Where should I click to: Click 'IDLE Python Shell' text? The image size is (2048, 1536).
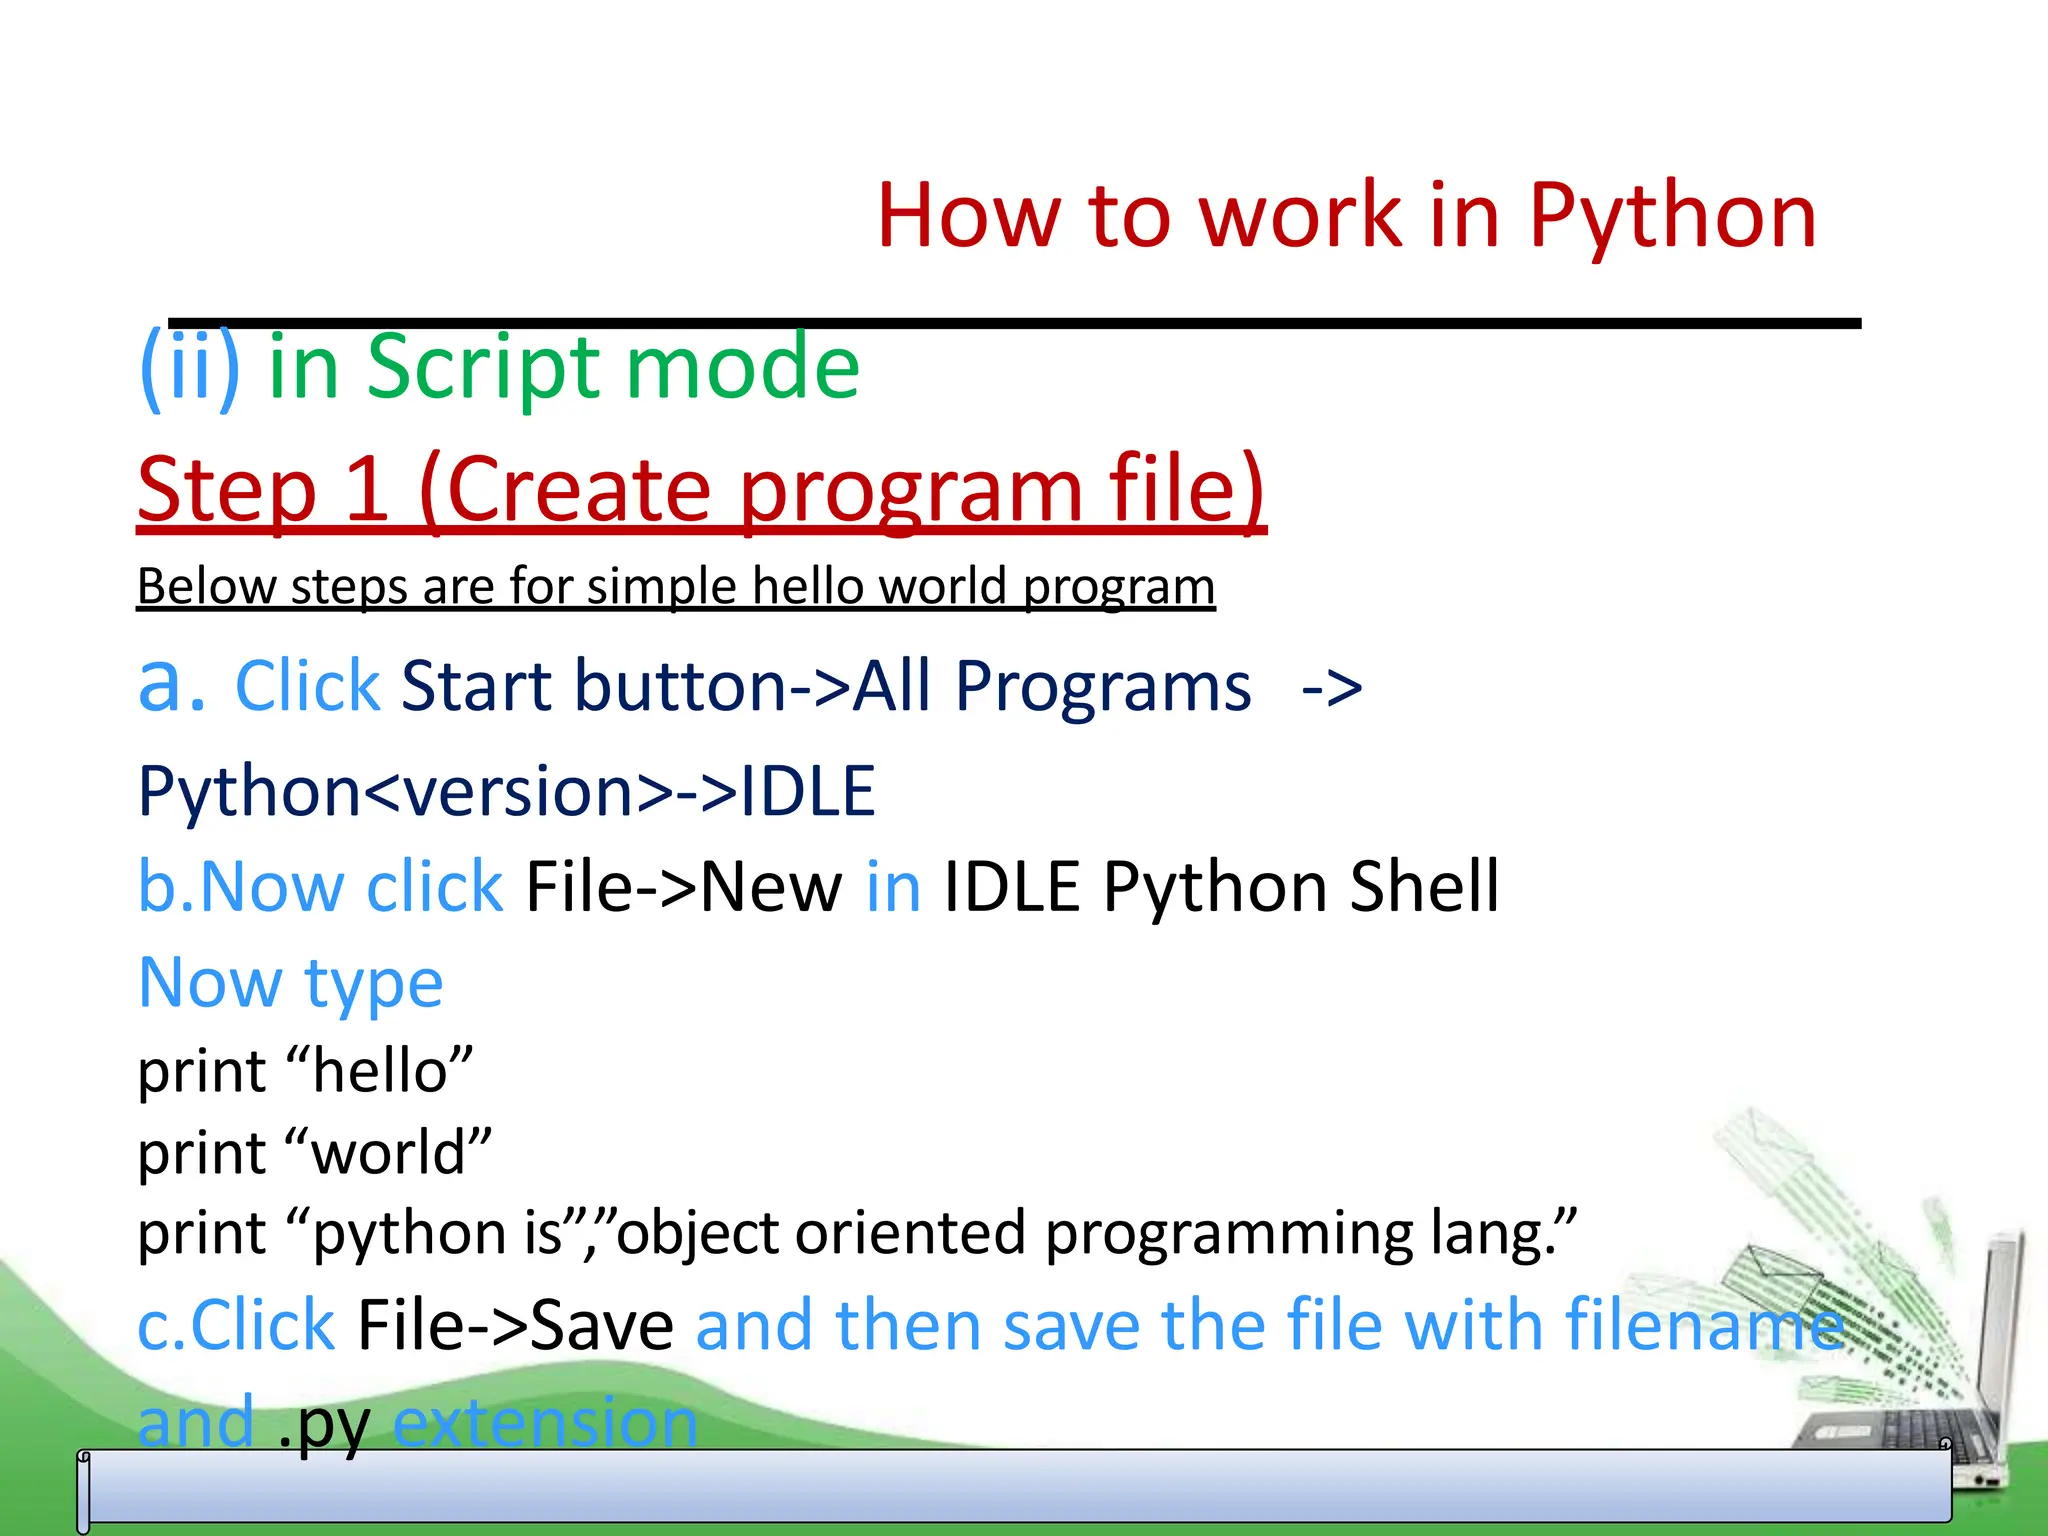(1221, 887)
